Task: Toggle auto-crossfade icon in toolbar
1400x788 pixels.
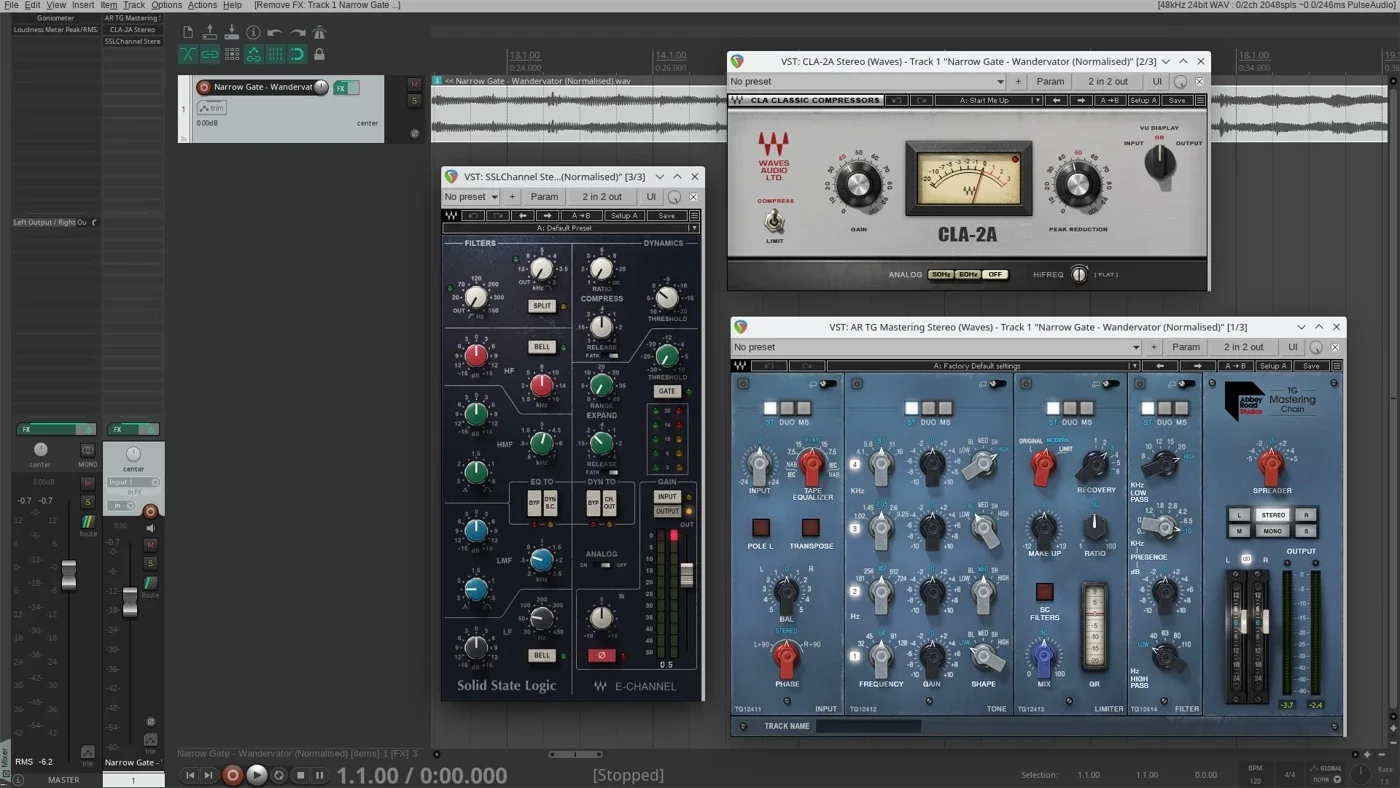Action: [188, 54]
